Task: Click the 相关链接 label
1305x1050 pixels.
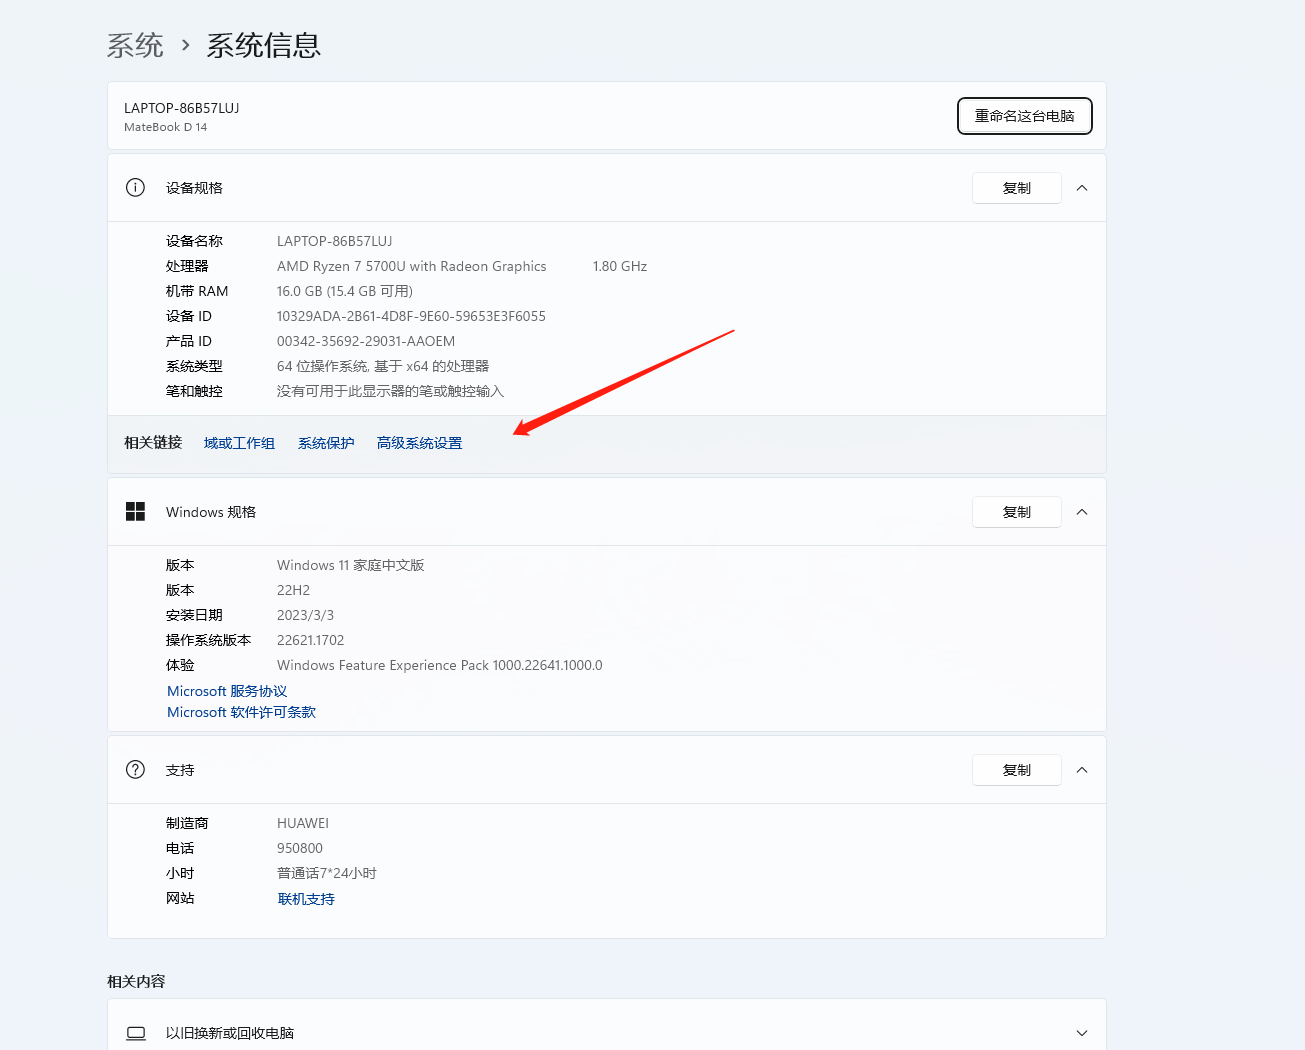Action: coord(153,443)
